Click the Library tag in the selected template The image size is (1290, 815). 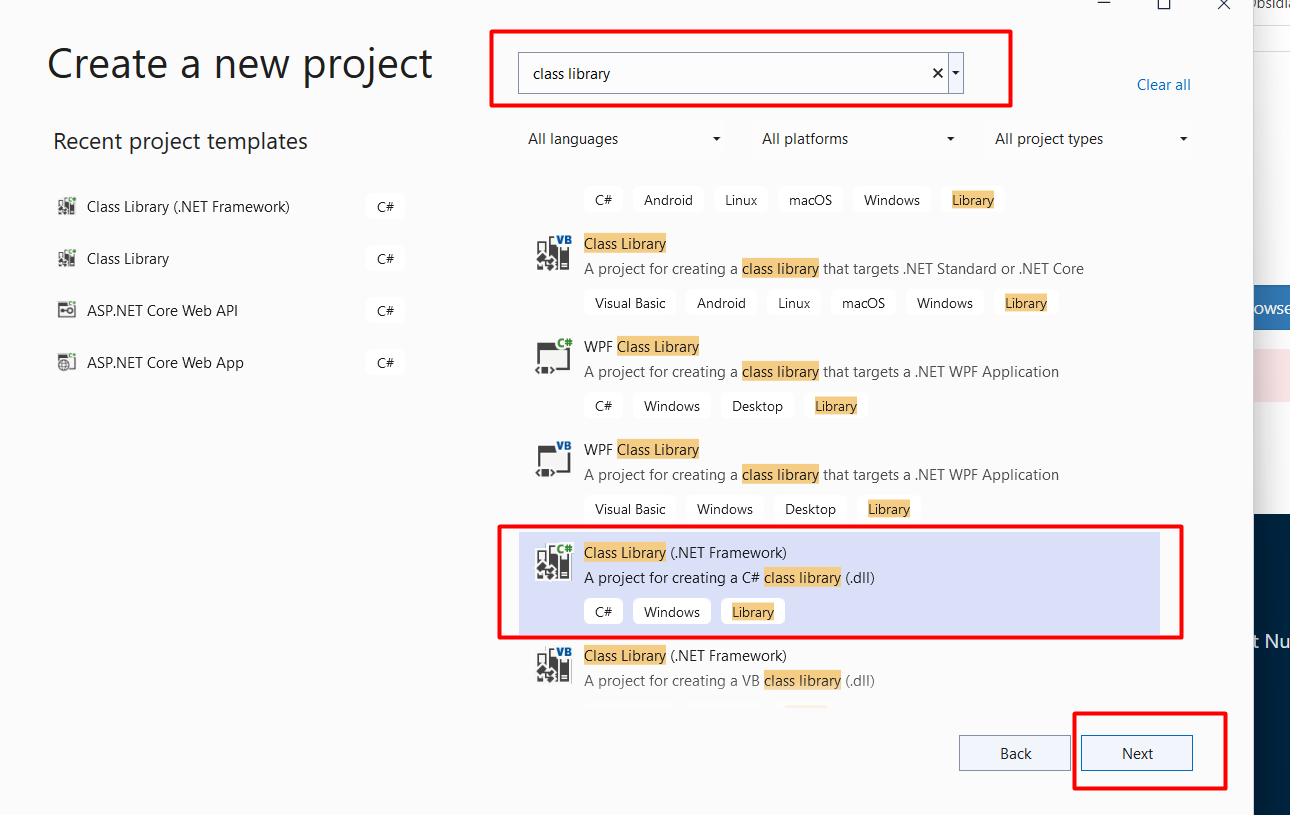(753, 612)
